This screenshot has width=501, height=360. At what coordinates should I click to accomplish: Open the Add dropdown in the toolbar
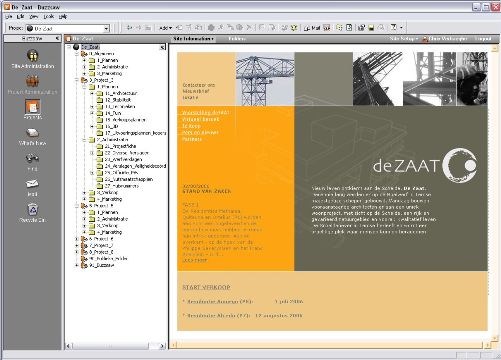[165, 28]
